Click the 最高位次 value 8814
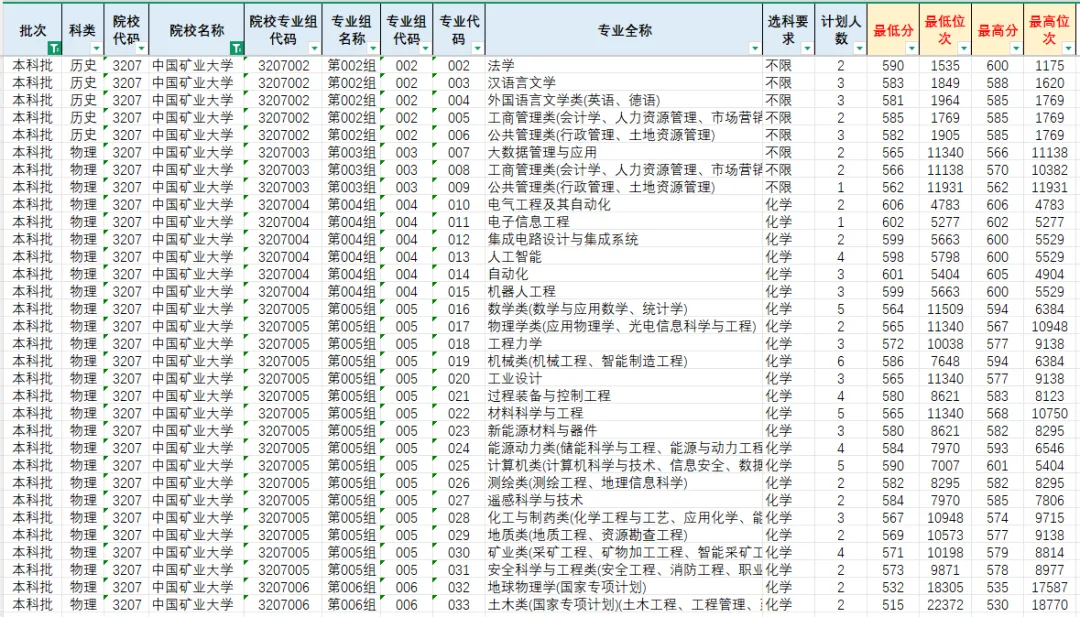1080x617 pixels. click(1050, 552)
